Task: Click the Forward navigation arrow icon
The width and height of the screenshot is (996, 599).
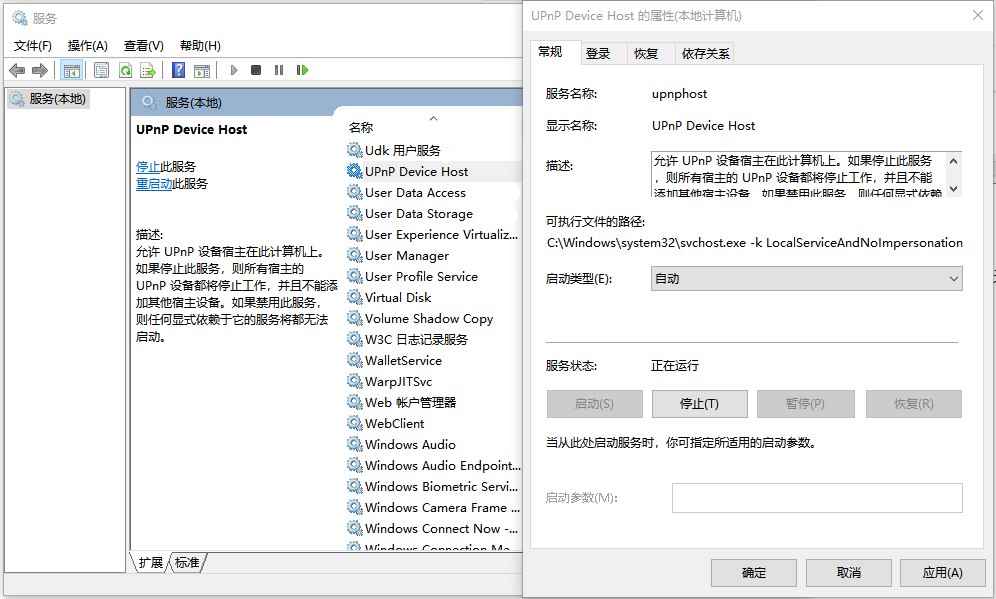Action: [x=40, y=70]
